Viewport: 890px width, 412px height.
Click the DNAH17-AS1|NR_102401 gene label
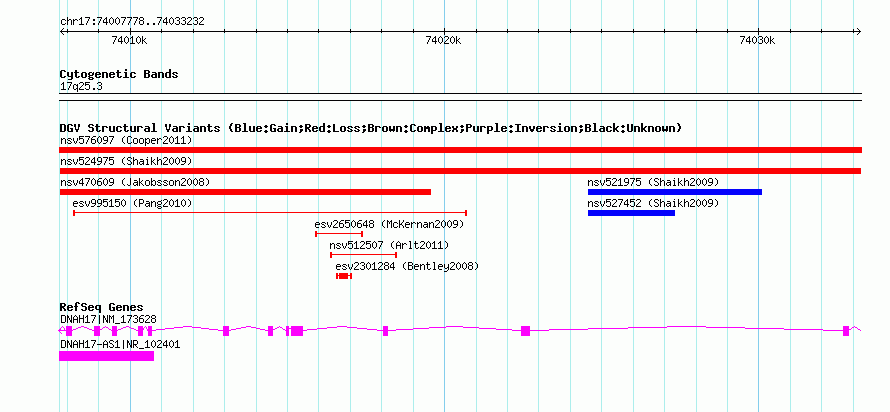point(120,344)
